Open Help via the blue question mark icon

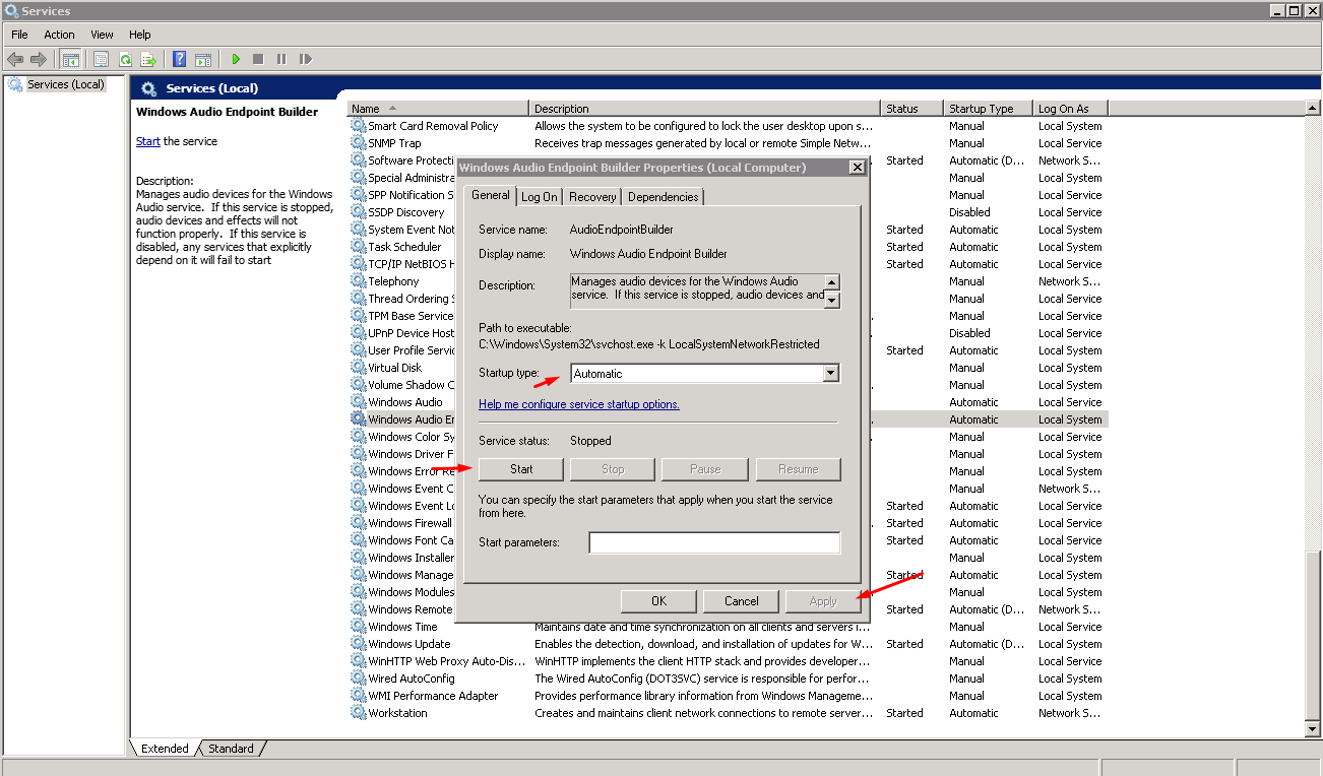[179, 60]
